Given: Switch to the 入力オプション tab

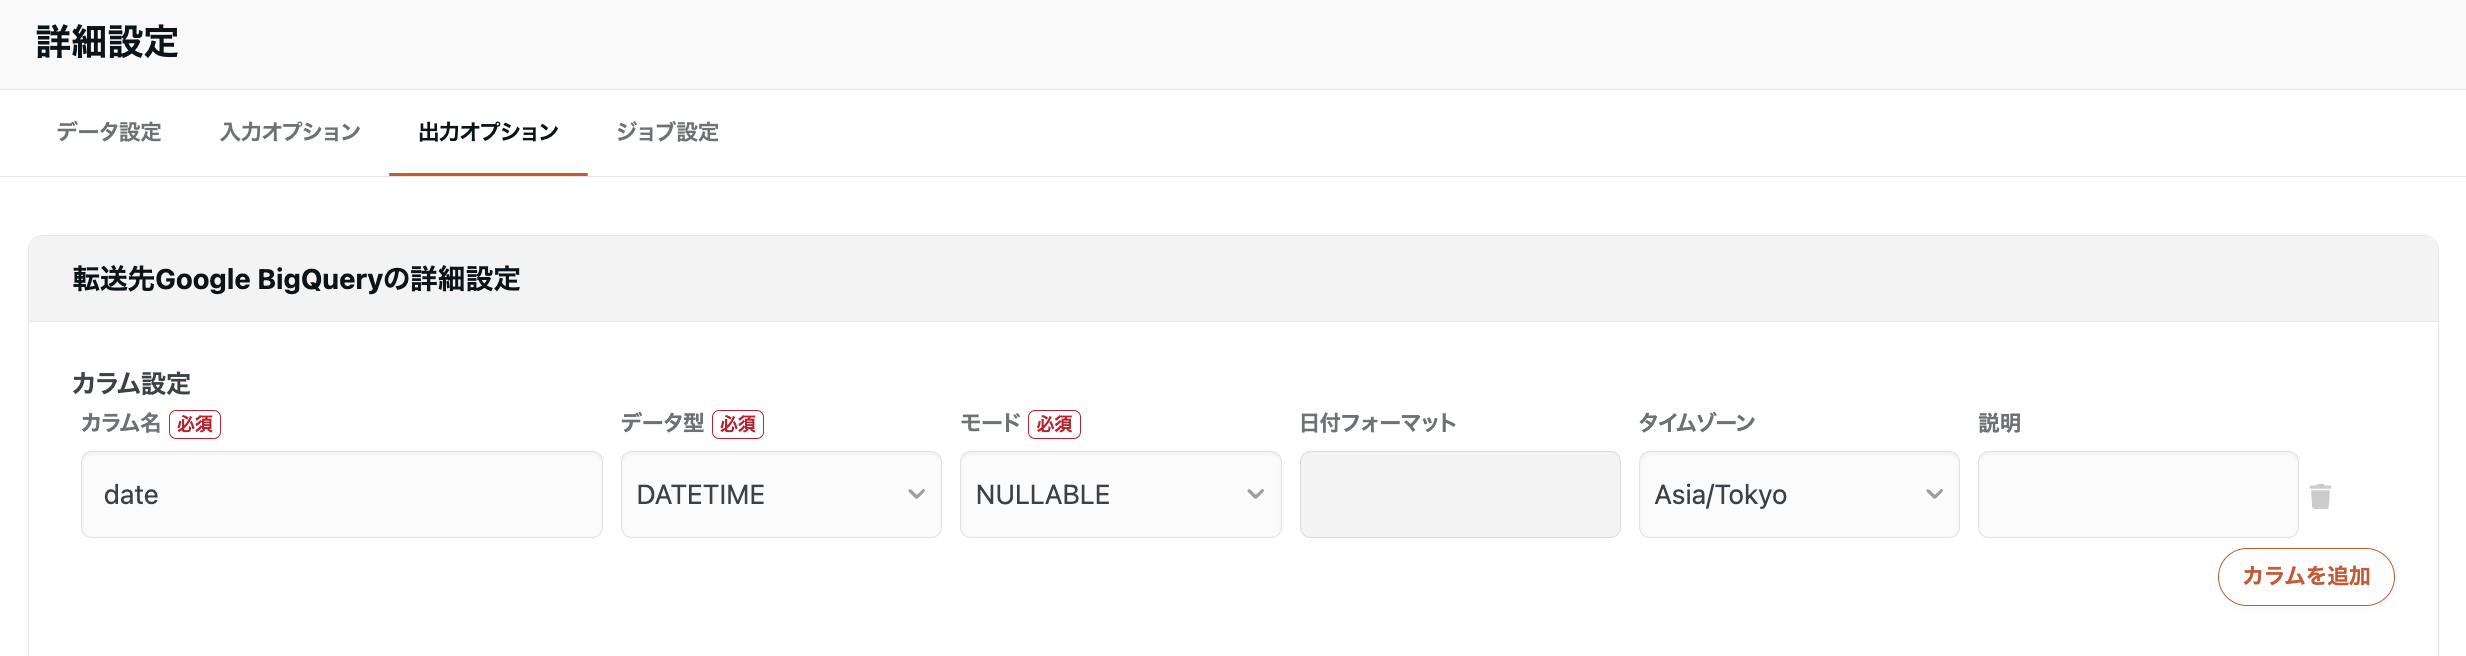Looking at the screenshot, I should pos(289,132).
